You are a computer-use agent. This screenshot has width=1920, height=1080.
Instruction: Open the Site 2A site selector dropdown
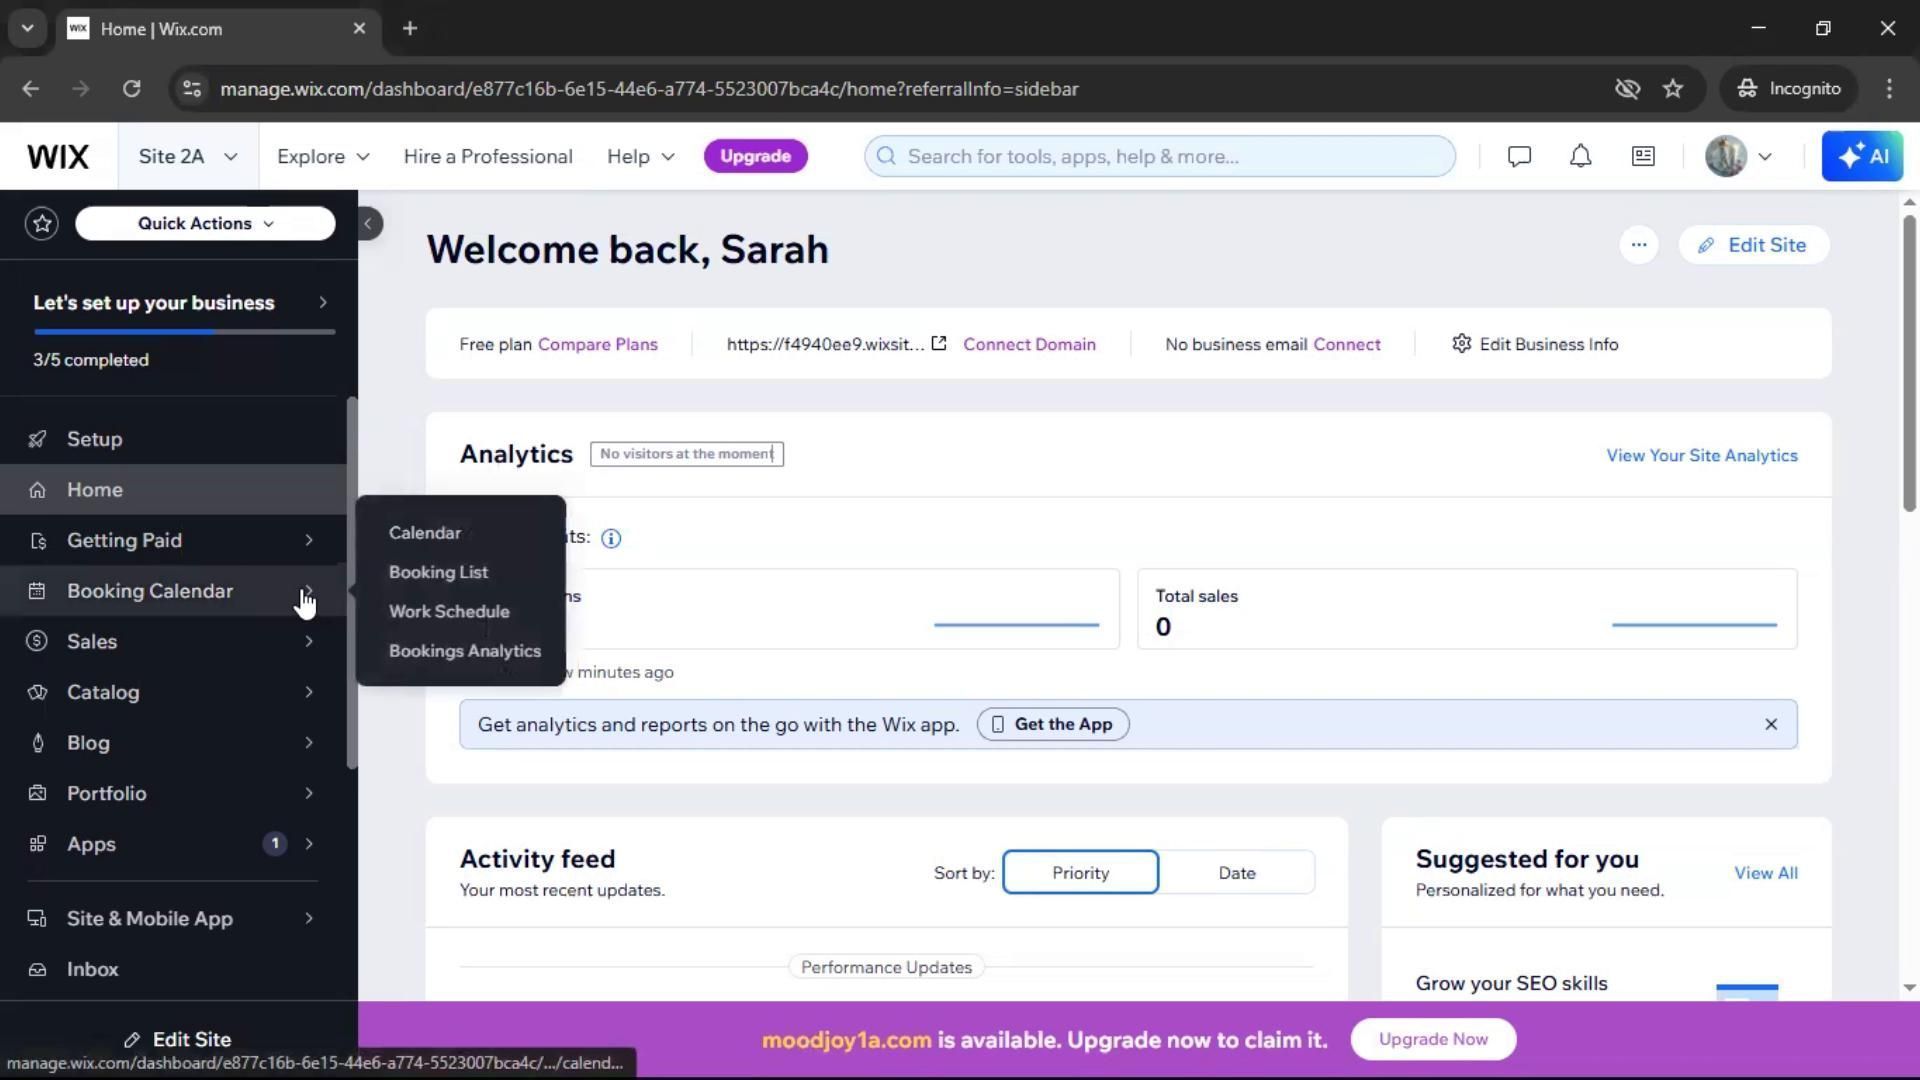(x=188, y=156)
